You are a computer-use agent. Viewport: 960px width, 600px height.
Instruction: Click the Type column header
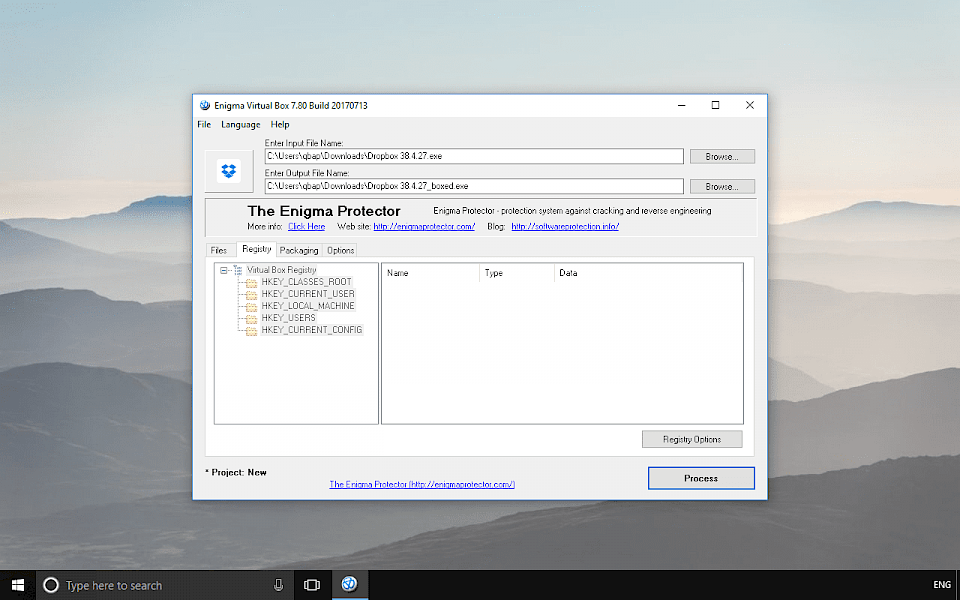(x=517, y=273)
